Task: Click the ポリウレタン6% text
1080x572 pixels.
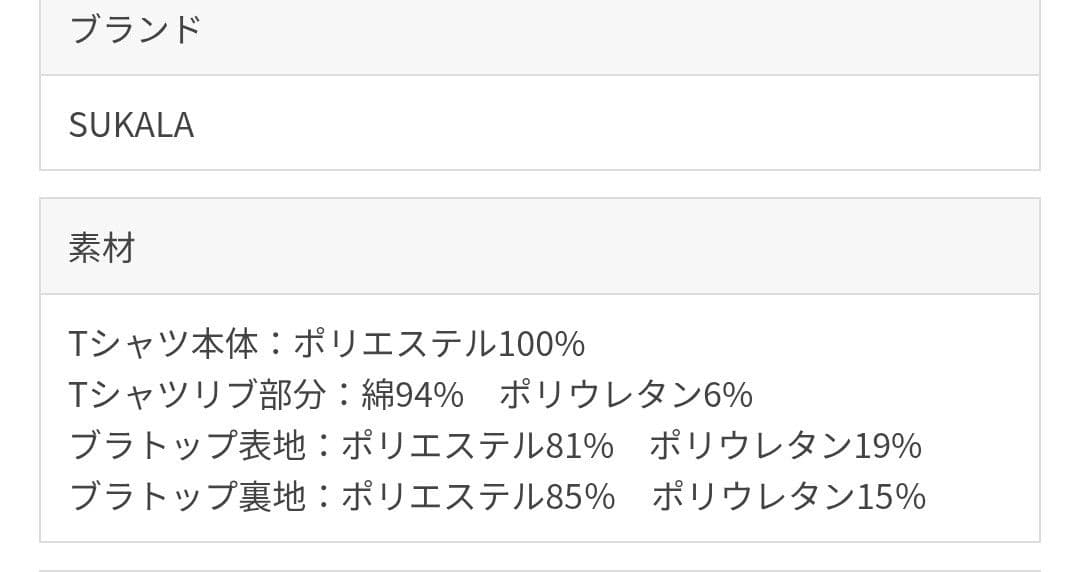Action: point(625,395)
